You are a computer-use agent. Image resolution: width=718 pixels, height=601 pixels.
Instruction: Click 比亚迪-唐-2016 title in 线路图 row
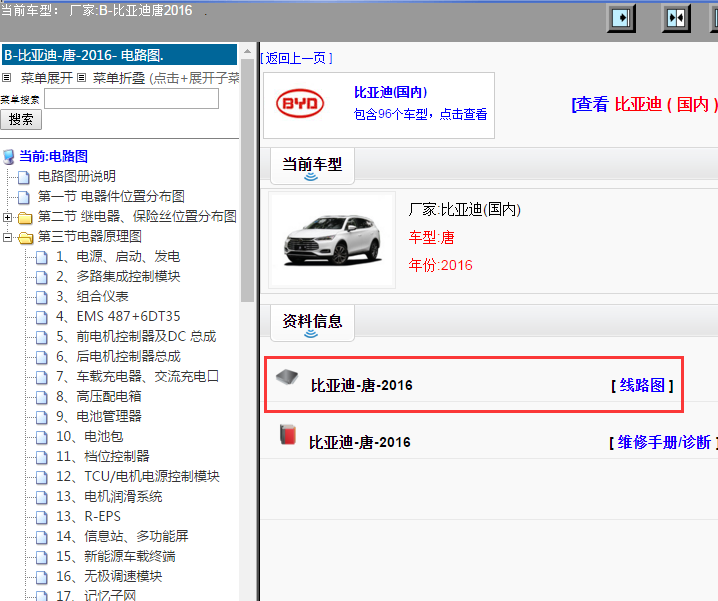[362, 385]
